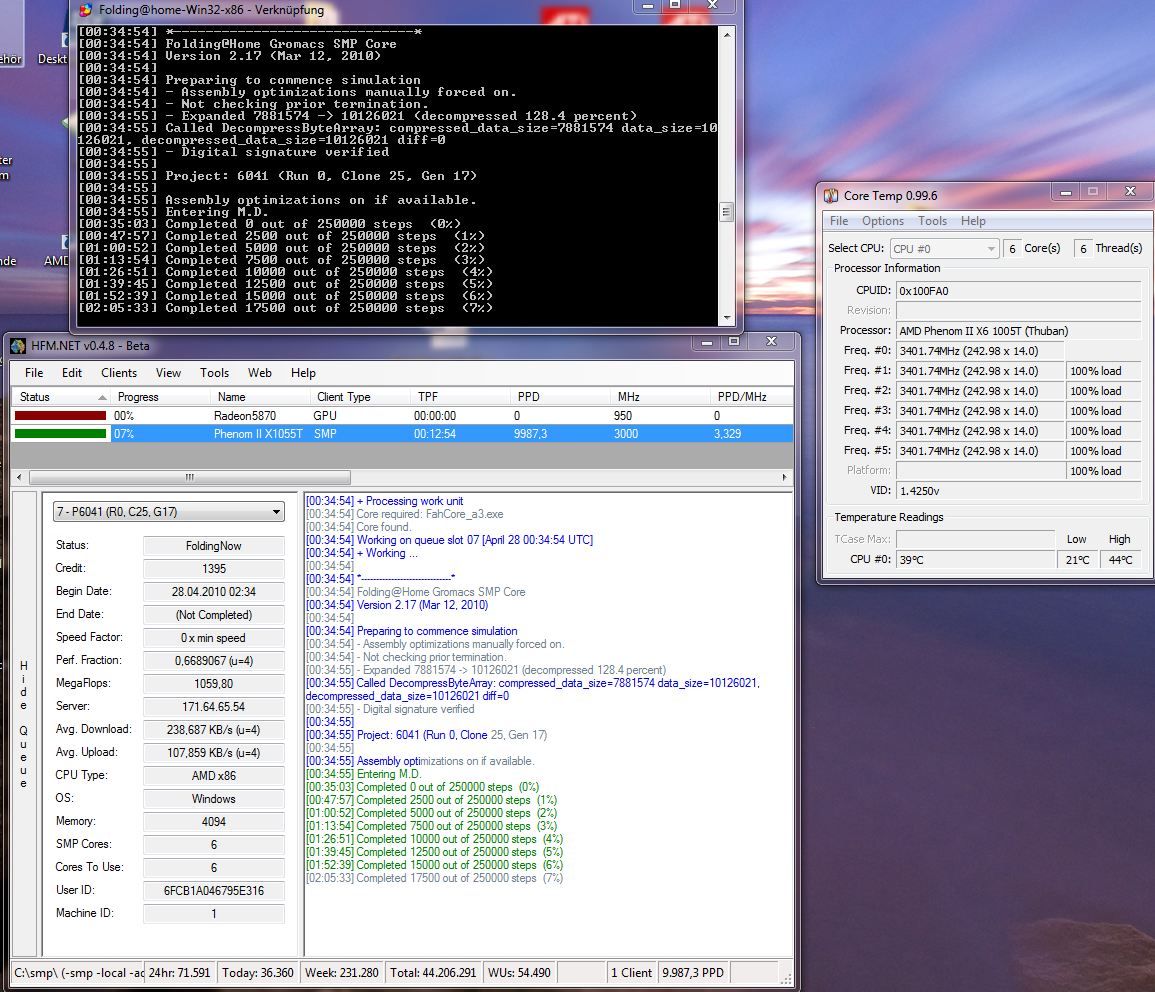Open the Edit menu in HFM.NET

tap(71, 373)
